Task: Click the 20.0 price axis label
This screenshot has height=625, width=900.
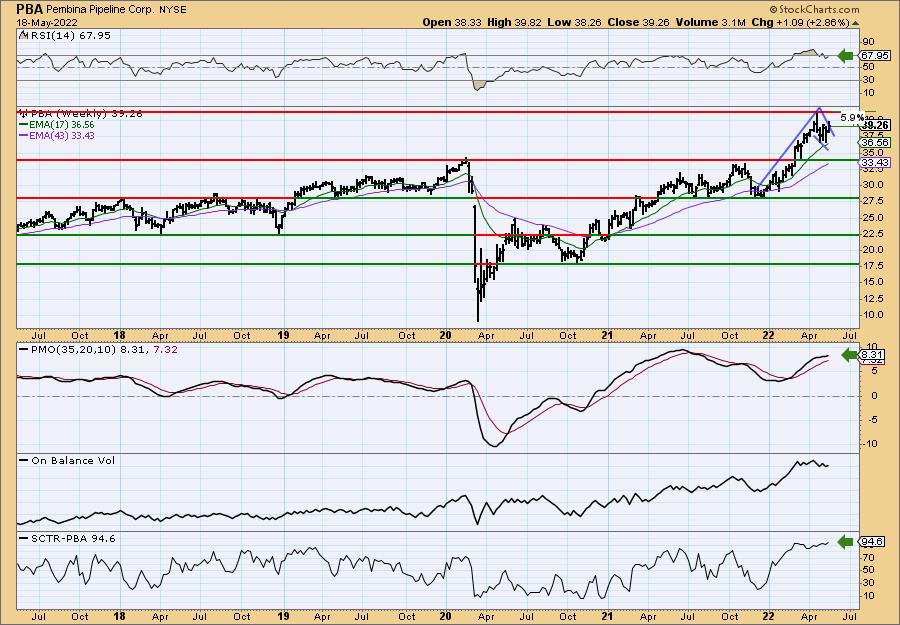Action: (x=871, y=250)
